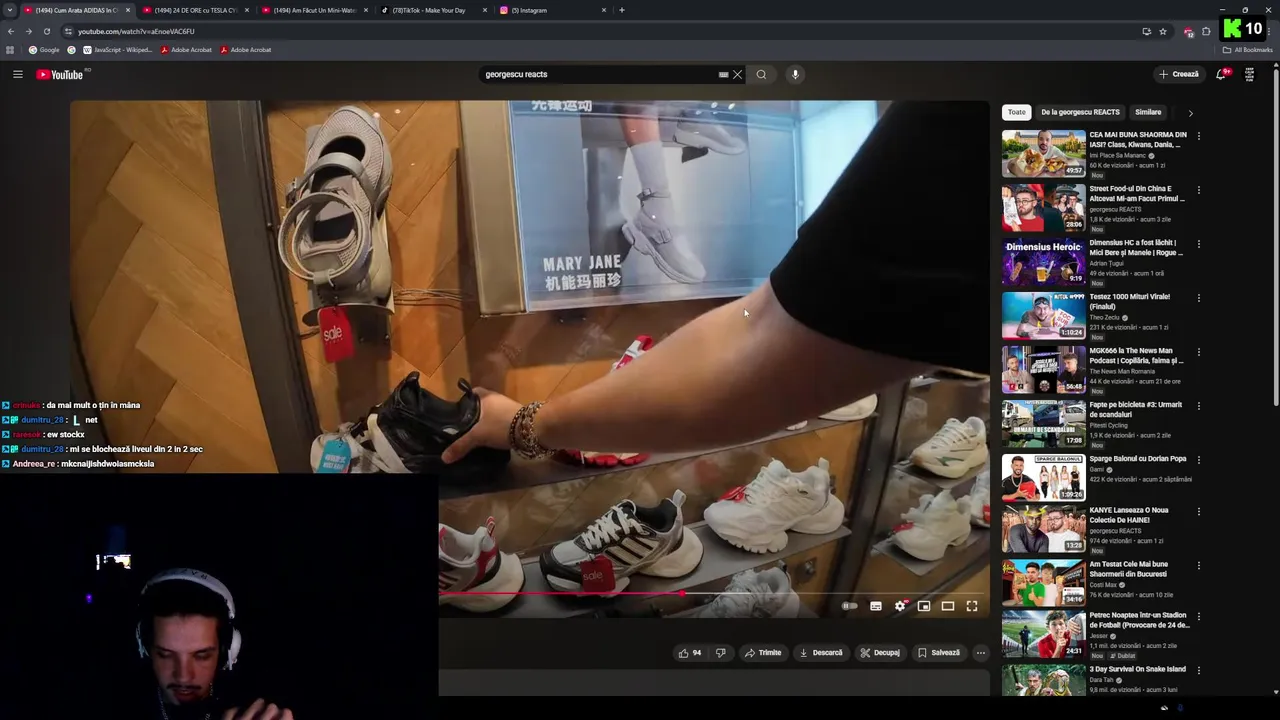
Task: Open options menu for KANYE Lanseaza video
Action: click(x=1198, y=512)
